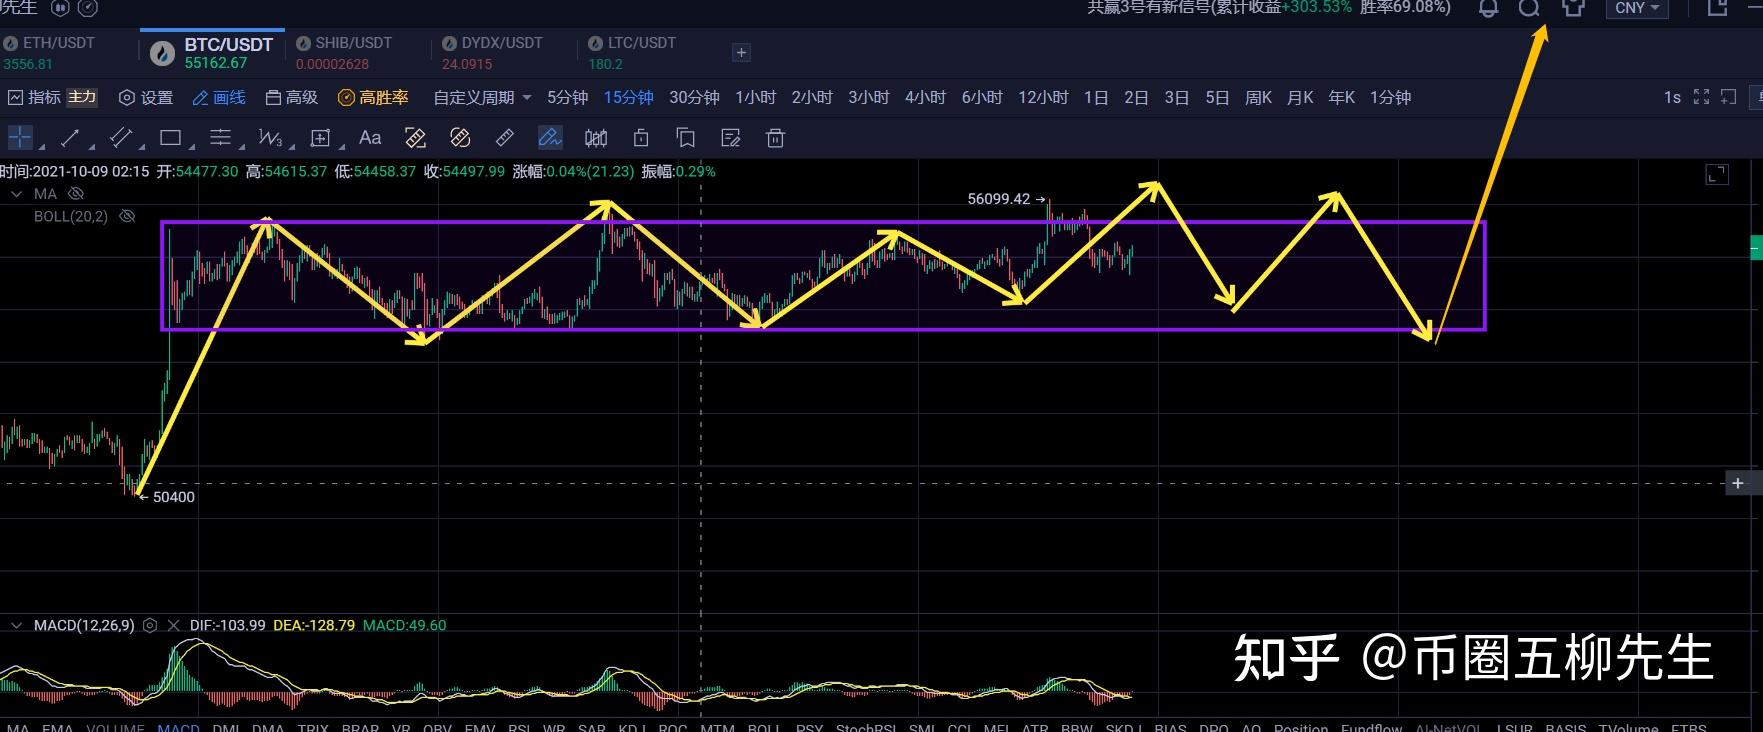
Task: Select the round ruler measure tool
Action: (x=460, y=138)
